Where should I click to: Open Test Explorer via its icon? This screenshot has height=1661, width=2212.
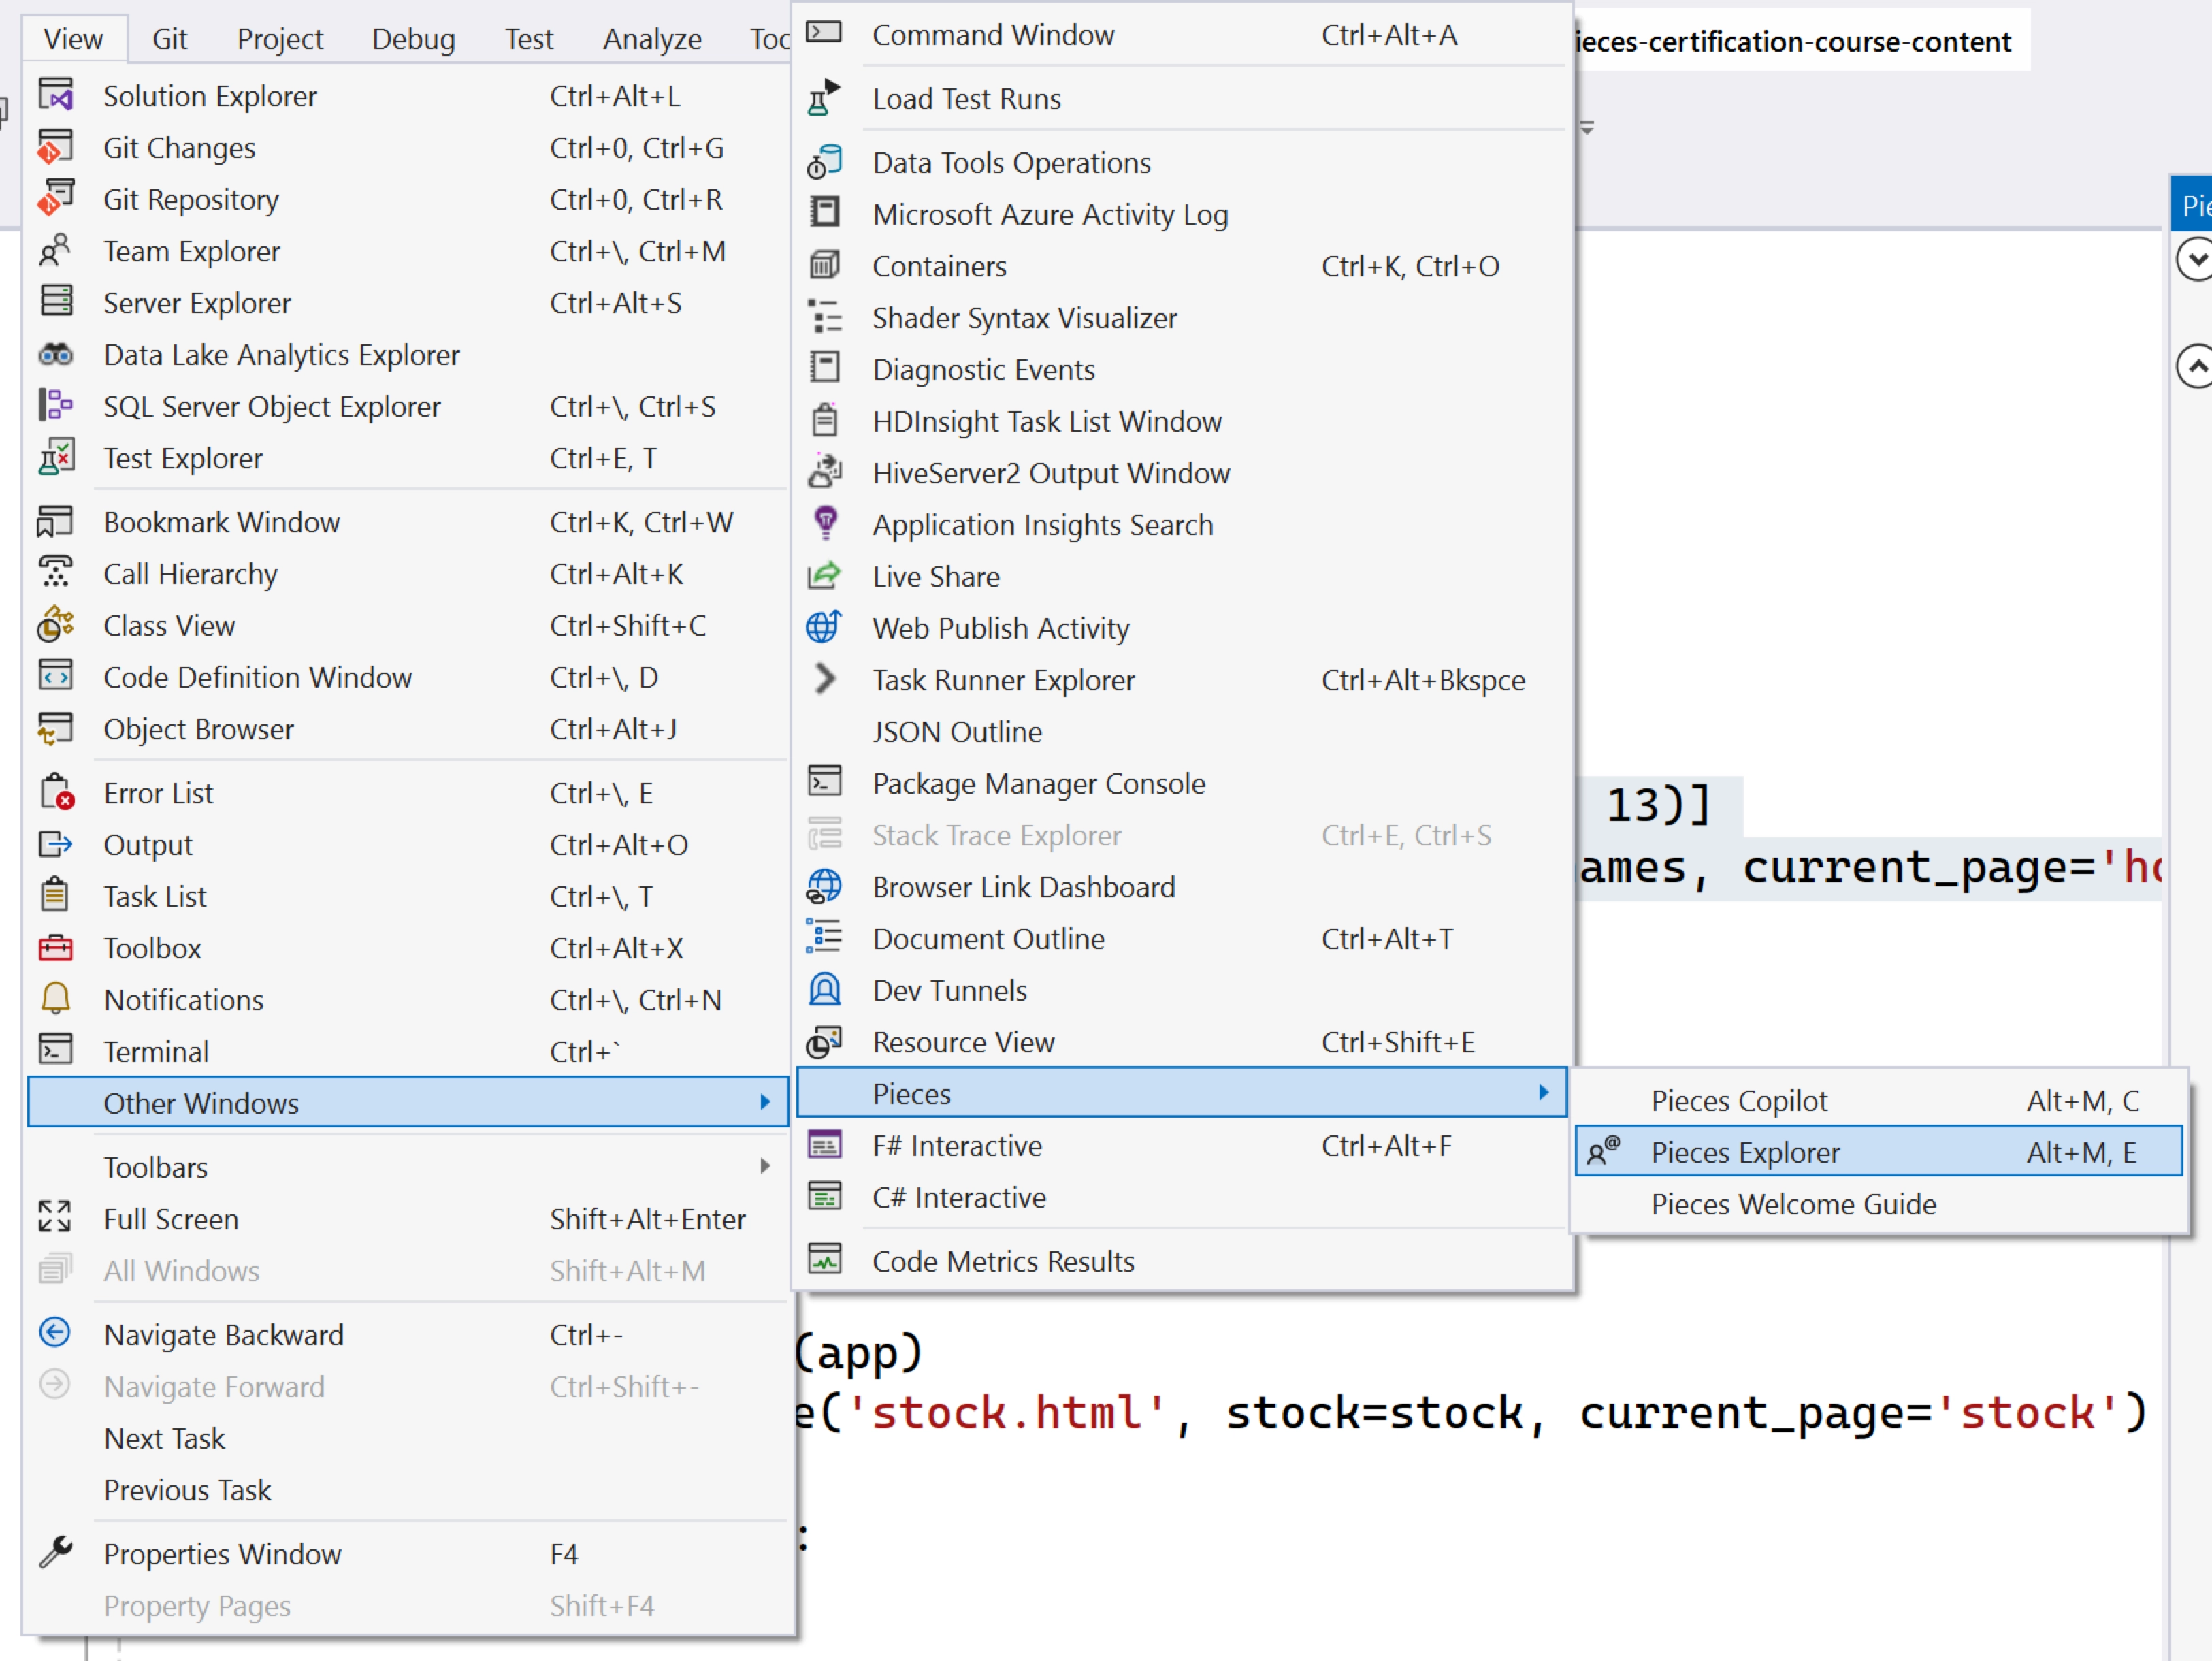(x=57, y=457)
